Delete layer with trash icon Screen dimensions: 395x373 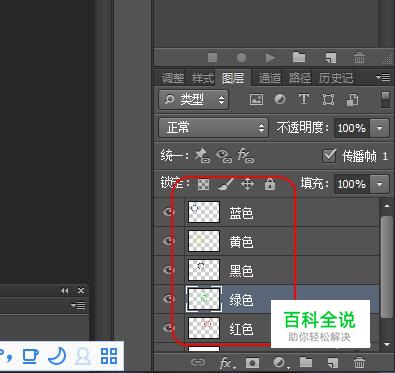[x=359, y=362]
